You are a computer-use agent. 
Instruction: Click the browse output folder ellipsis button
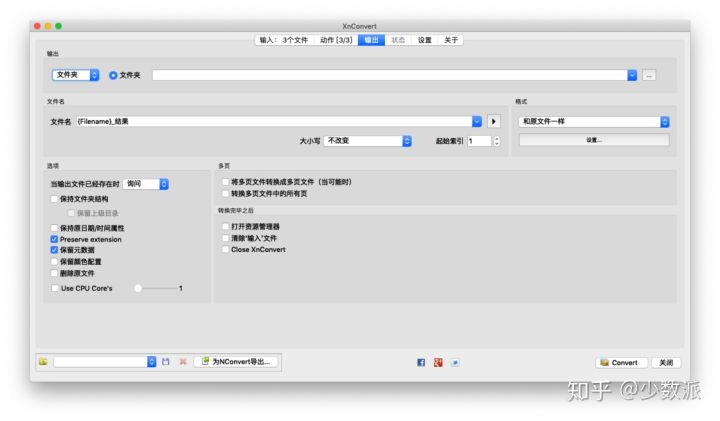click(x=649, y=75)
